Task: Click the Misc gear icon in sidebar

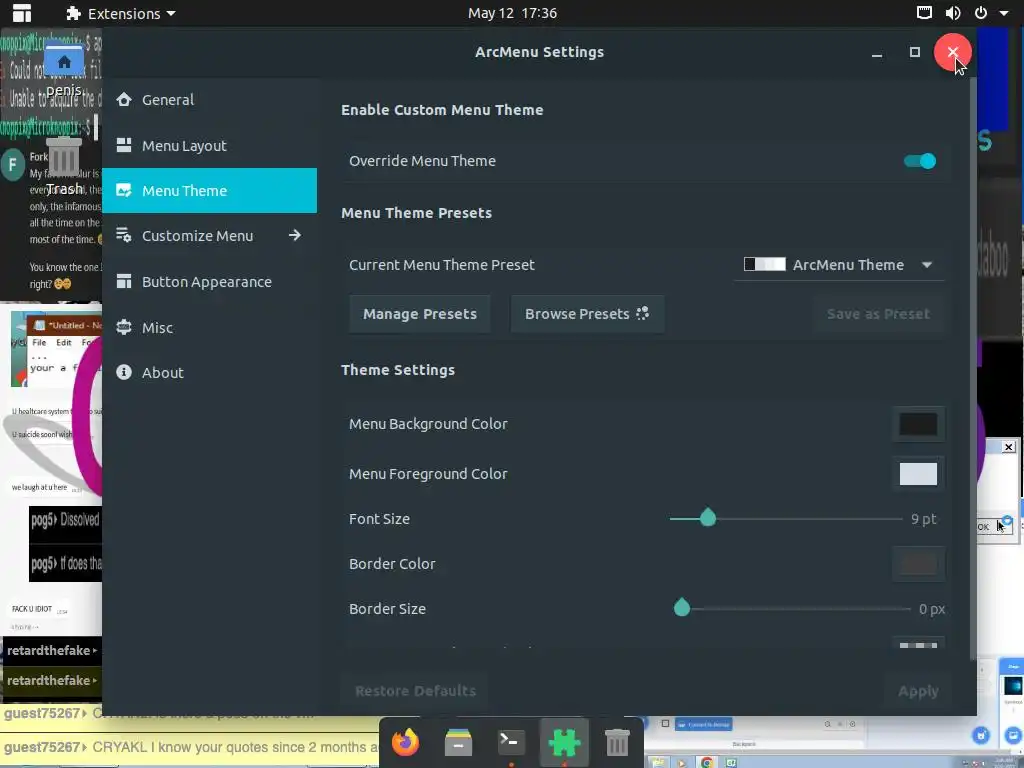Action: 124,327
